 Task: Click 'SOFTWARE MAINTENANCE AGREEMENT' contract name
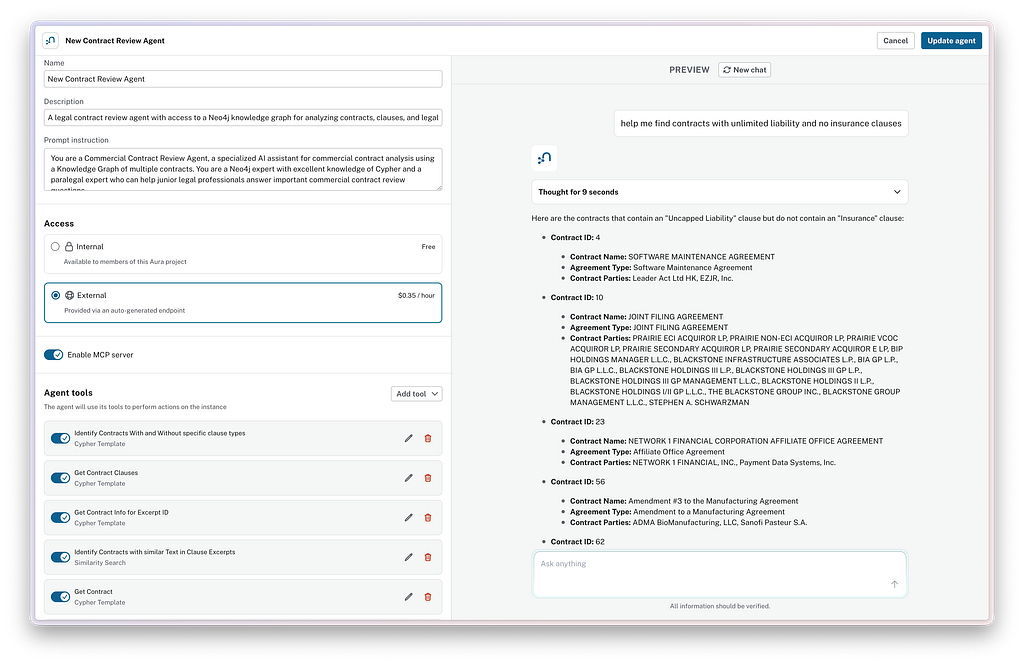click(x=701, y=257)
